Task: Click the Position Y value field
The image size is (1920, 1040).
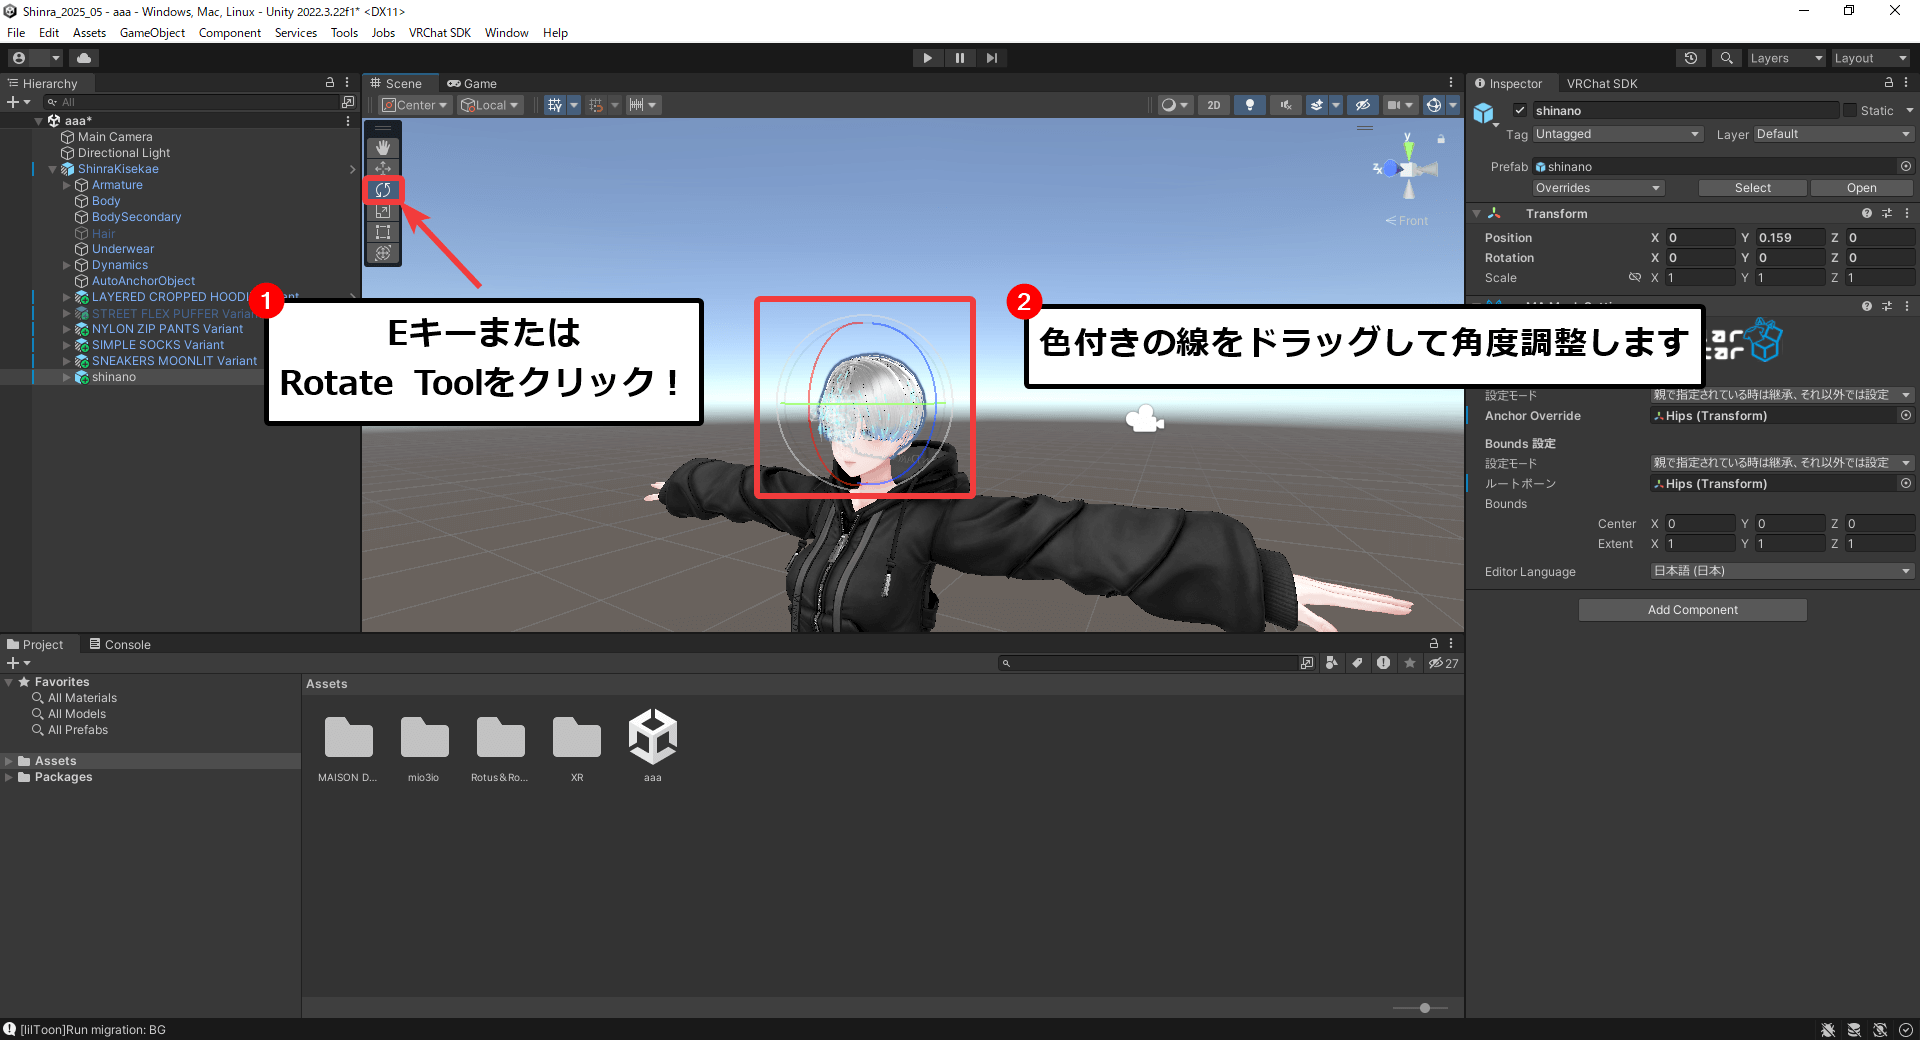Action: pos(1790,238)
